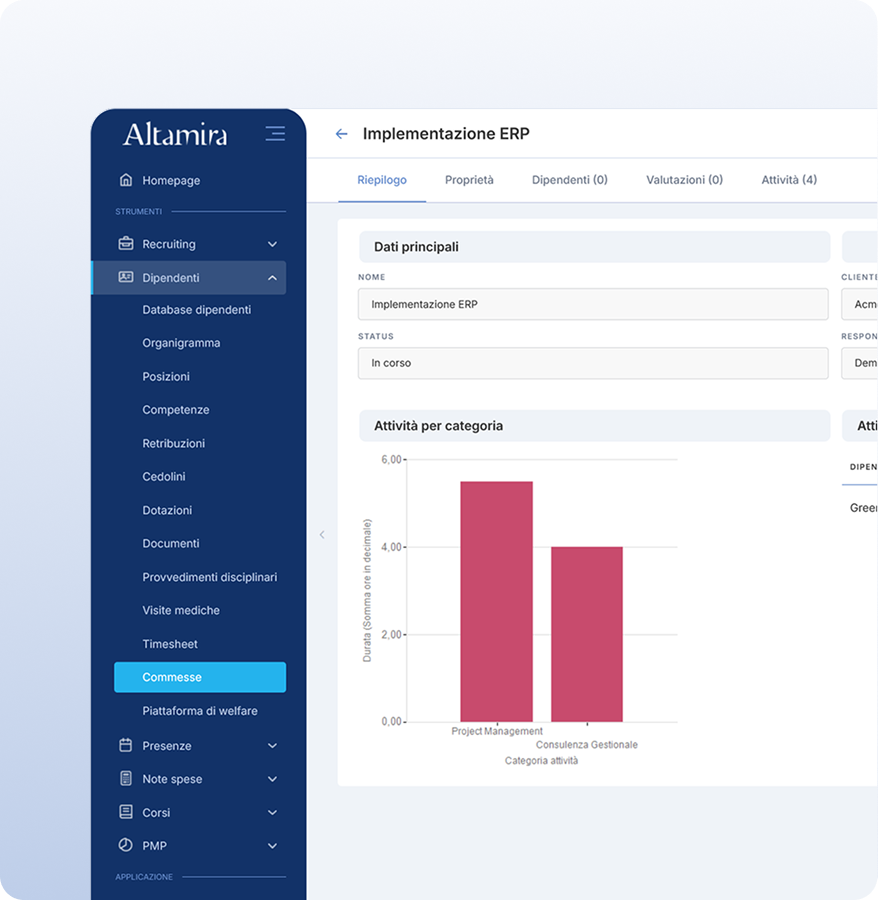This screenshot has width=878, height=900.
Task: Click the PMP pie chart icon
Action: 126,846
